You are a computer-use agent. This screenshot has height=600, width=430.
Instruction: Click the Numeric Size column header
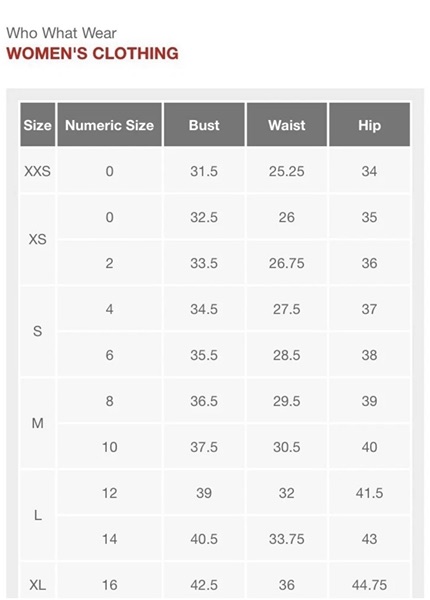click(x=109, y=125)
